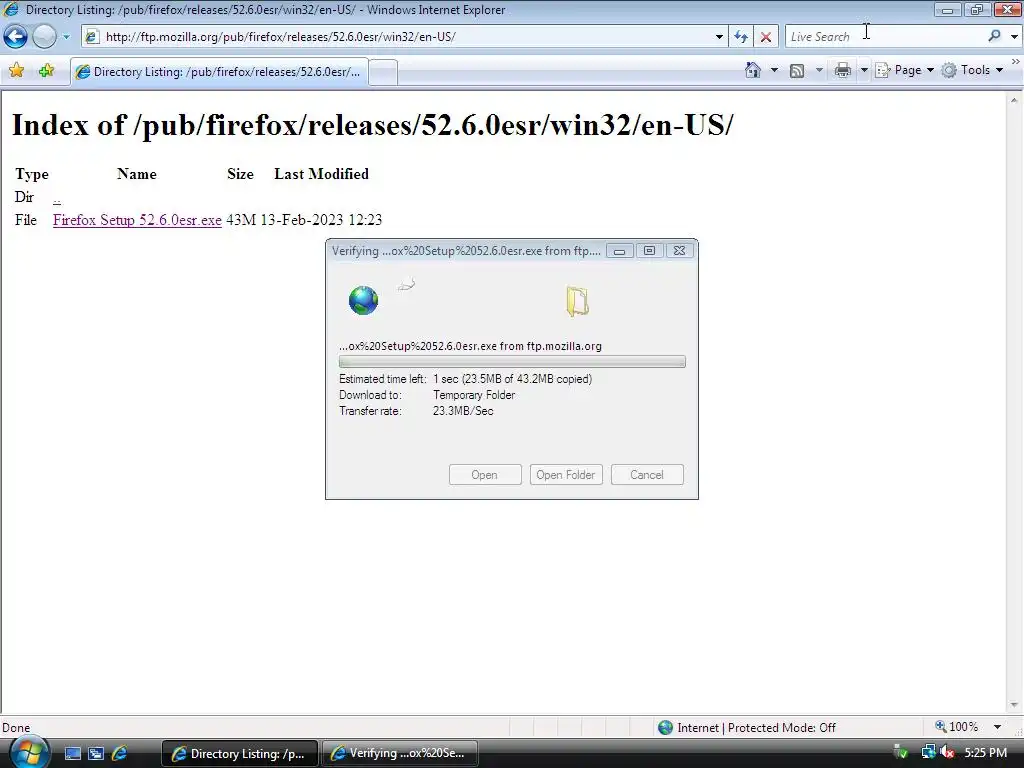Click the RSS feeds icon

pos(797,71)
